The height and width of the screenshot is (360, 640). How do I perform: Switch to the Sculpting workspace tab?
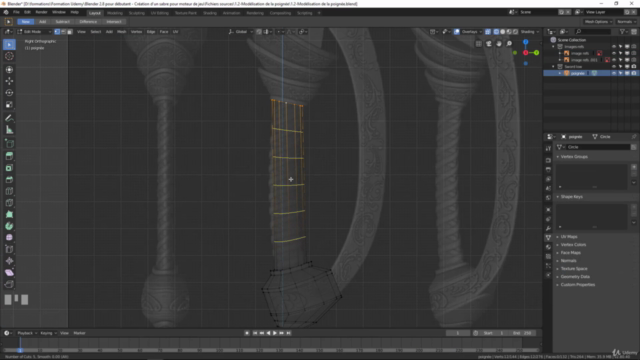136,13
